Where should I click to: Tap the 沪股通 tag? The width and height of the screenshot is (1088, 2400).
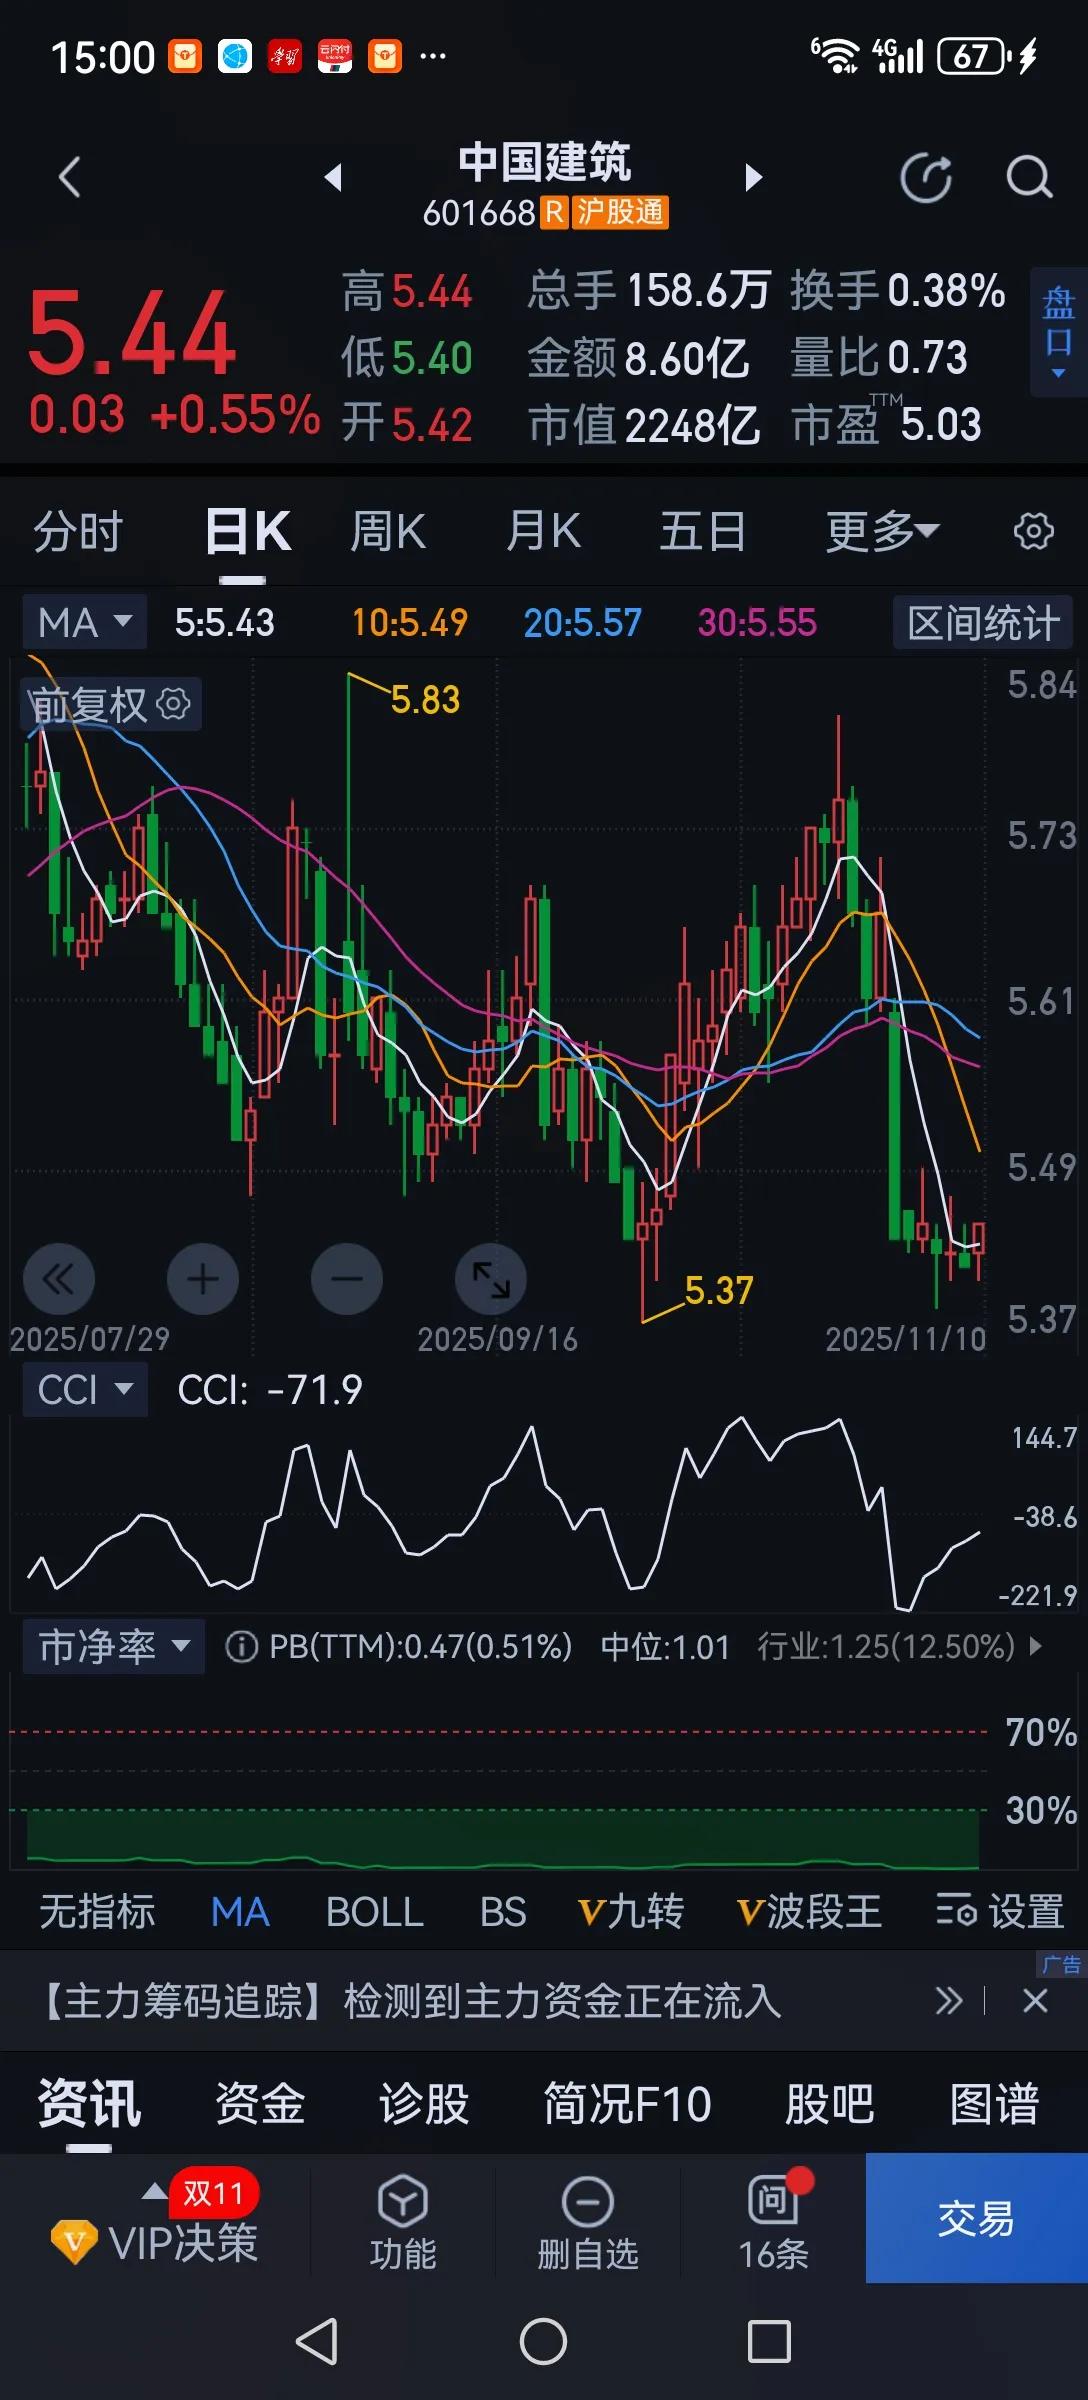(x=619, y=212)
